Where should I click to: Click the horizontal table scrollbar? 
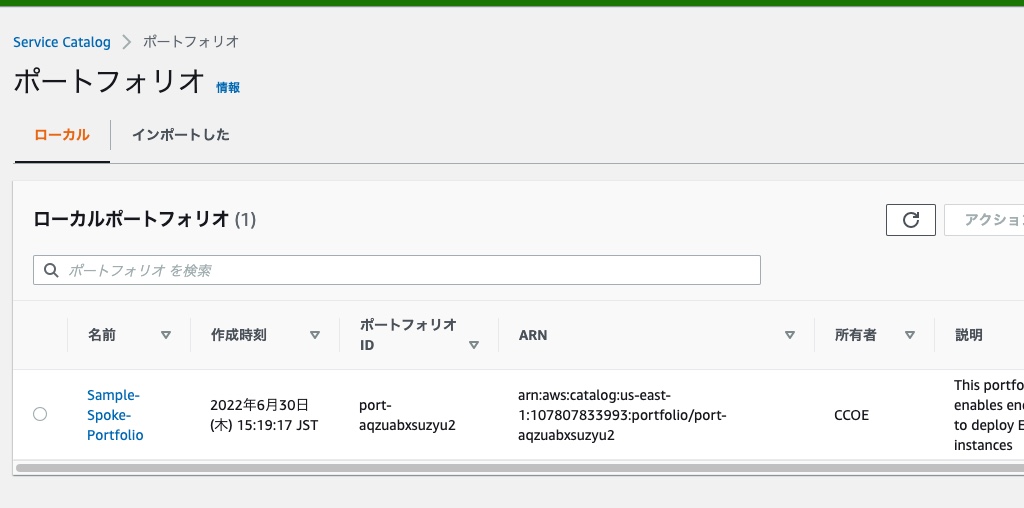(500, 467)
